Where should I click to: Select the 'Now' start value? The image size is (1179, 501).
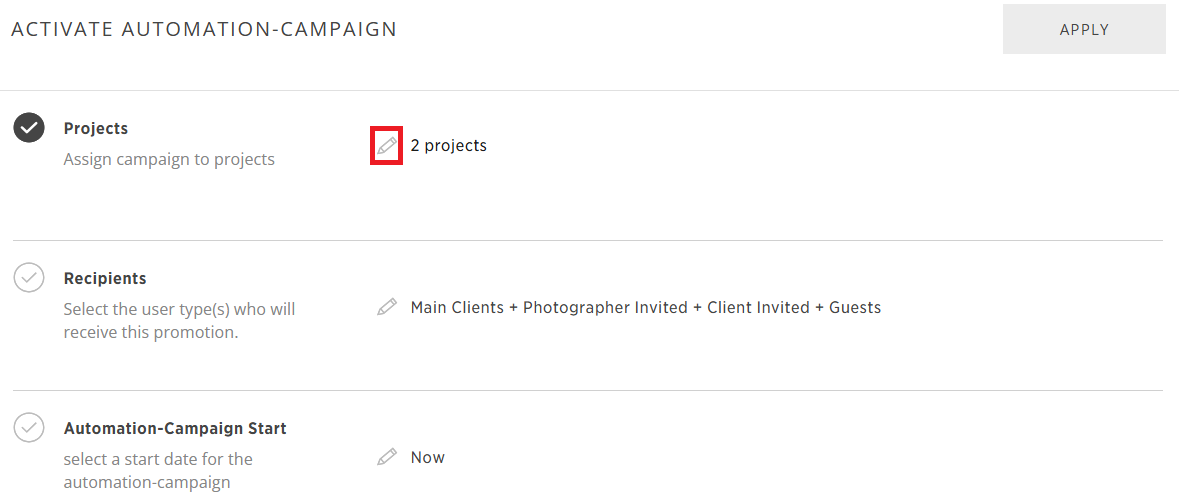coord(428,457)
